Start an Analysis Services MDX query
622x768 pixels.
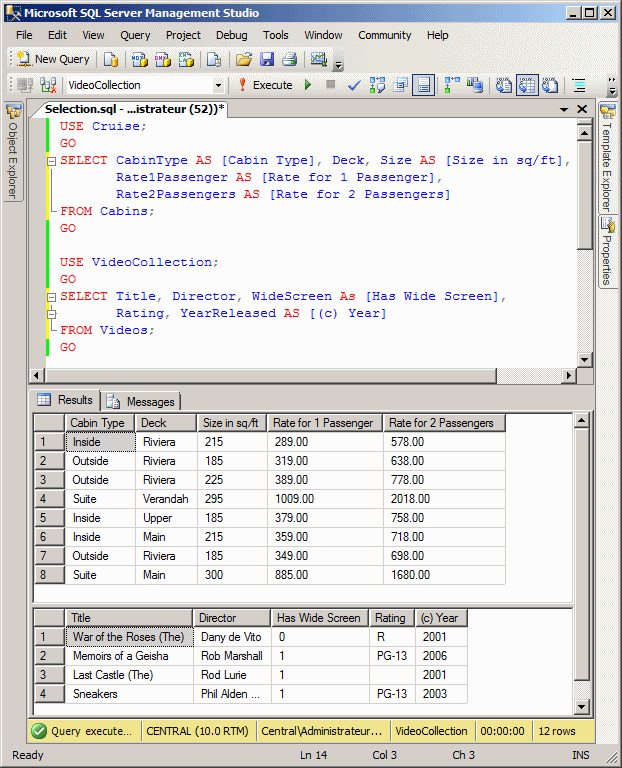(140, 60)
